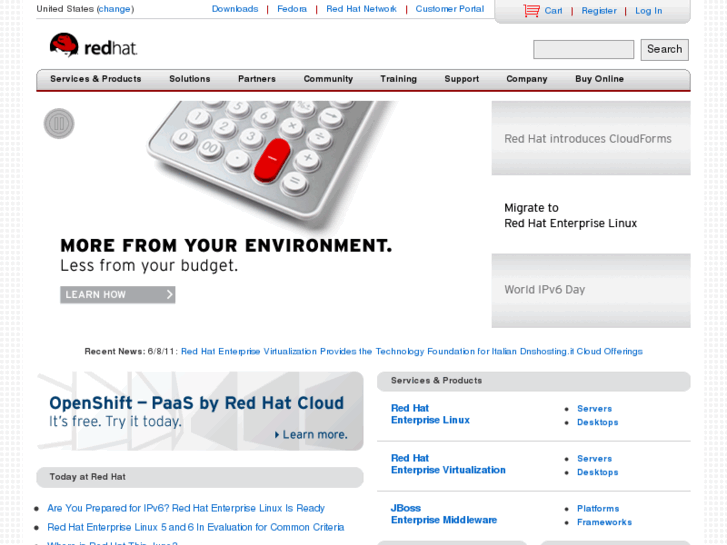Open the Red Hat Network link
Viewport: 727px width, 545px height.
(361, 9)
